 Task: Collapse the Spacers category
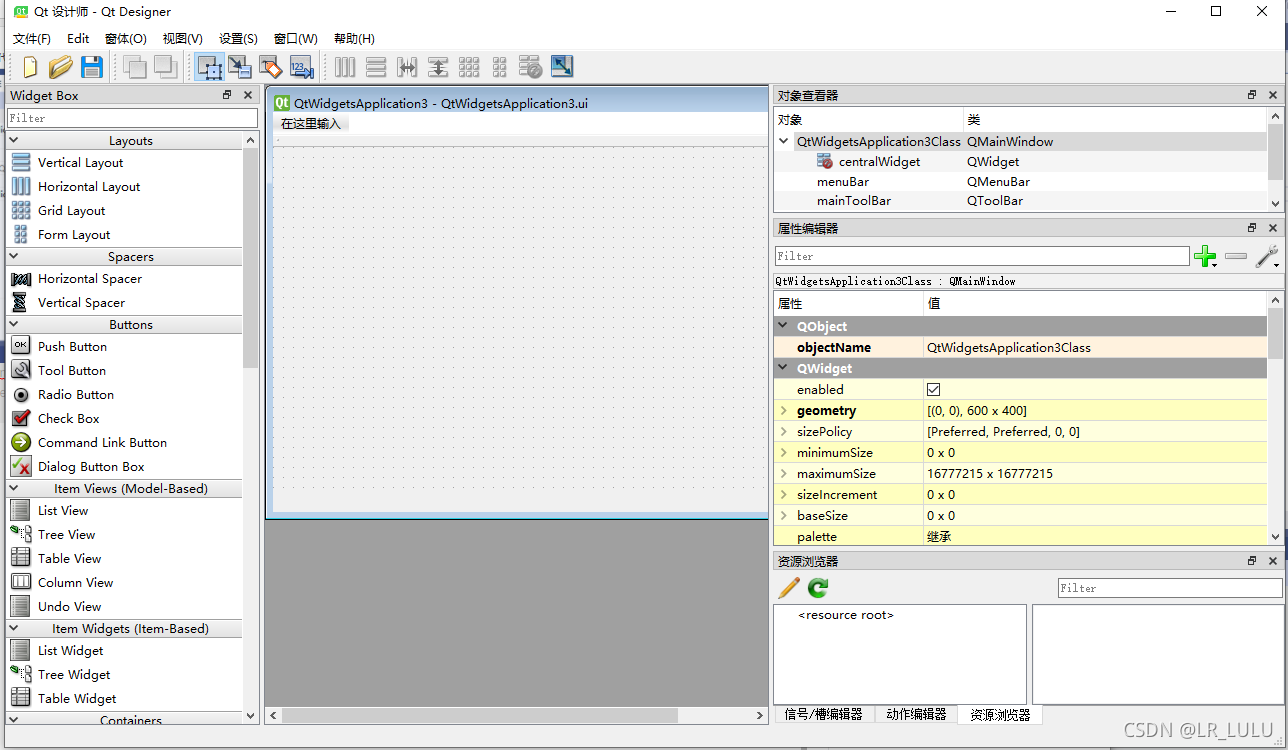14,257
